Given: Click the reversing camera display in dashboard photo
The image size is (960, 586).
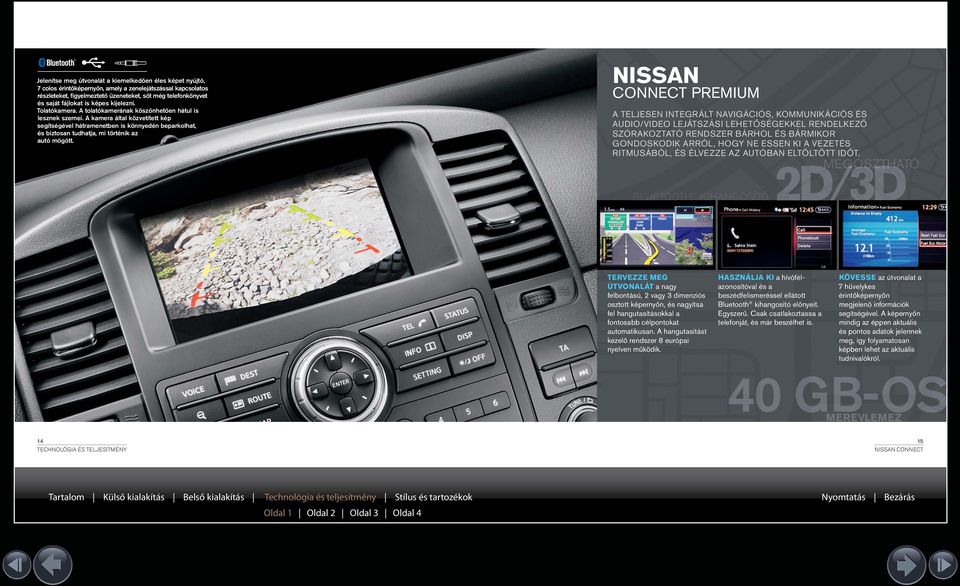Looking at the screenshot, I should click(x=271, y=238).
